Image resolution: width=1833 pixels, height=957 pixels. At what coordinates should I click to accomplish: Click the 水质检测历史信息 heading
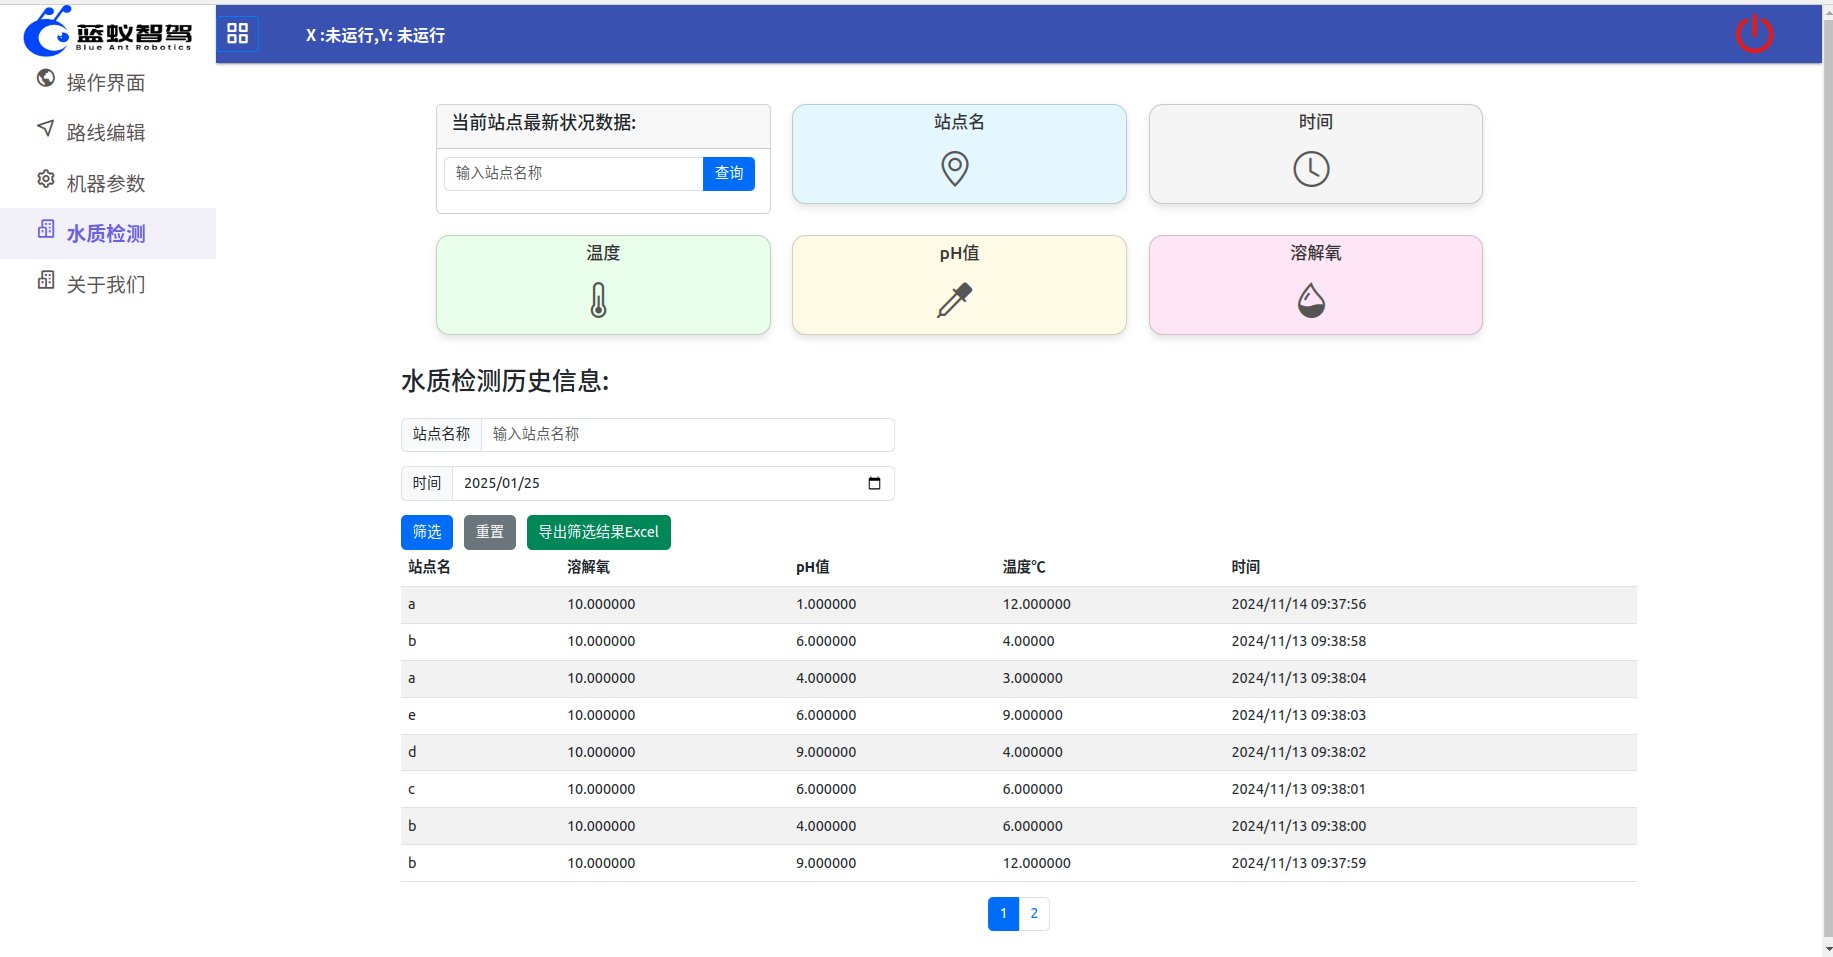coord(505,381)
